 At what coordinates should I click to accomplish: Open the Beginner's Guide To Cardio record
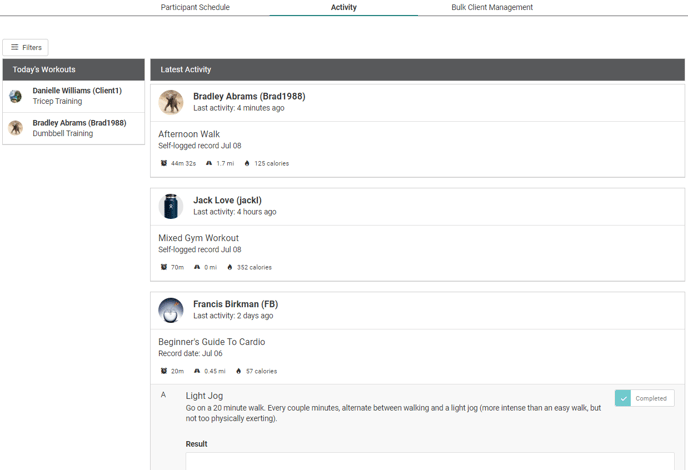[x=211, y=342]
